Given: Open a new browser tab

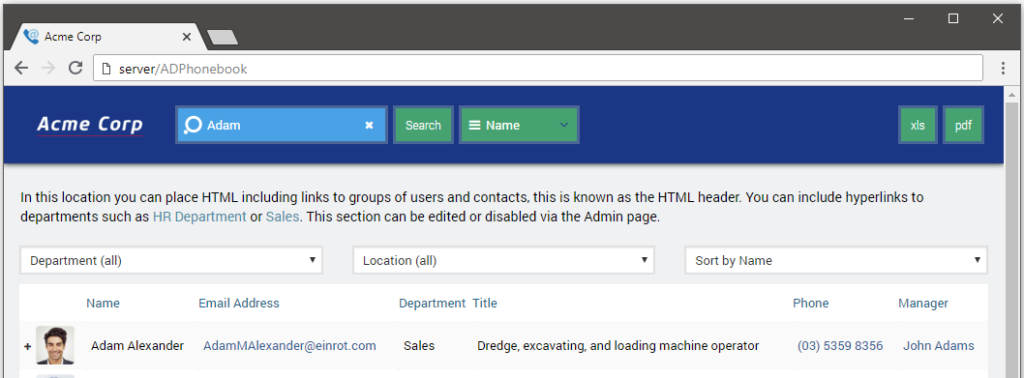Looking at the screenshot, I should pos(222,38).
